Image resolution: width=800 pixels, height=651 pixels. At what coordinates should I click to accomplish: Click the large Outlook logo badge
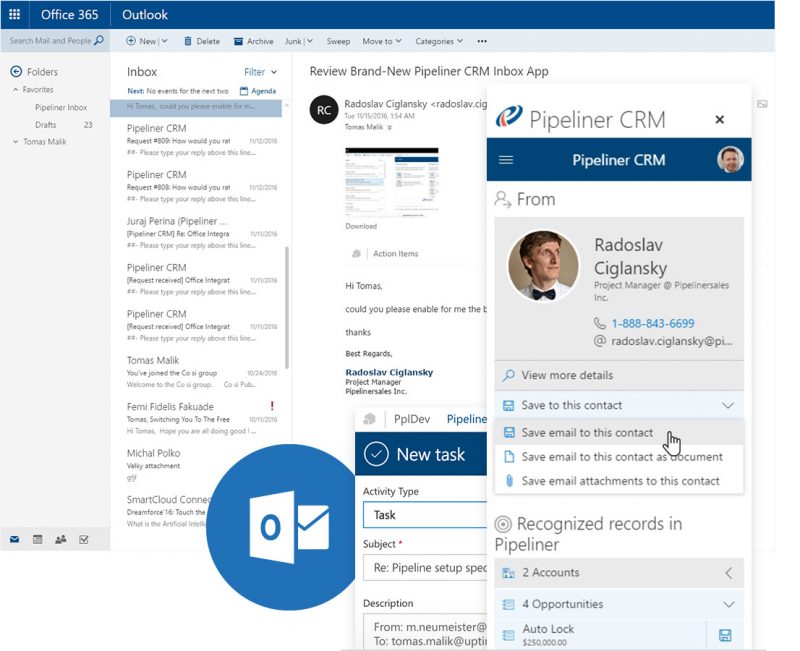[289, 527]
